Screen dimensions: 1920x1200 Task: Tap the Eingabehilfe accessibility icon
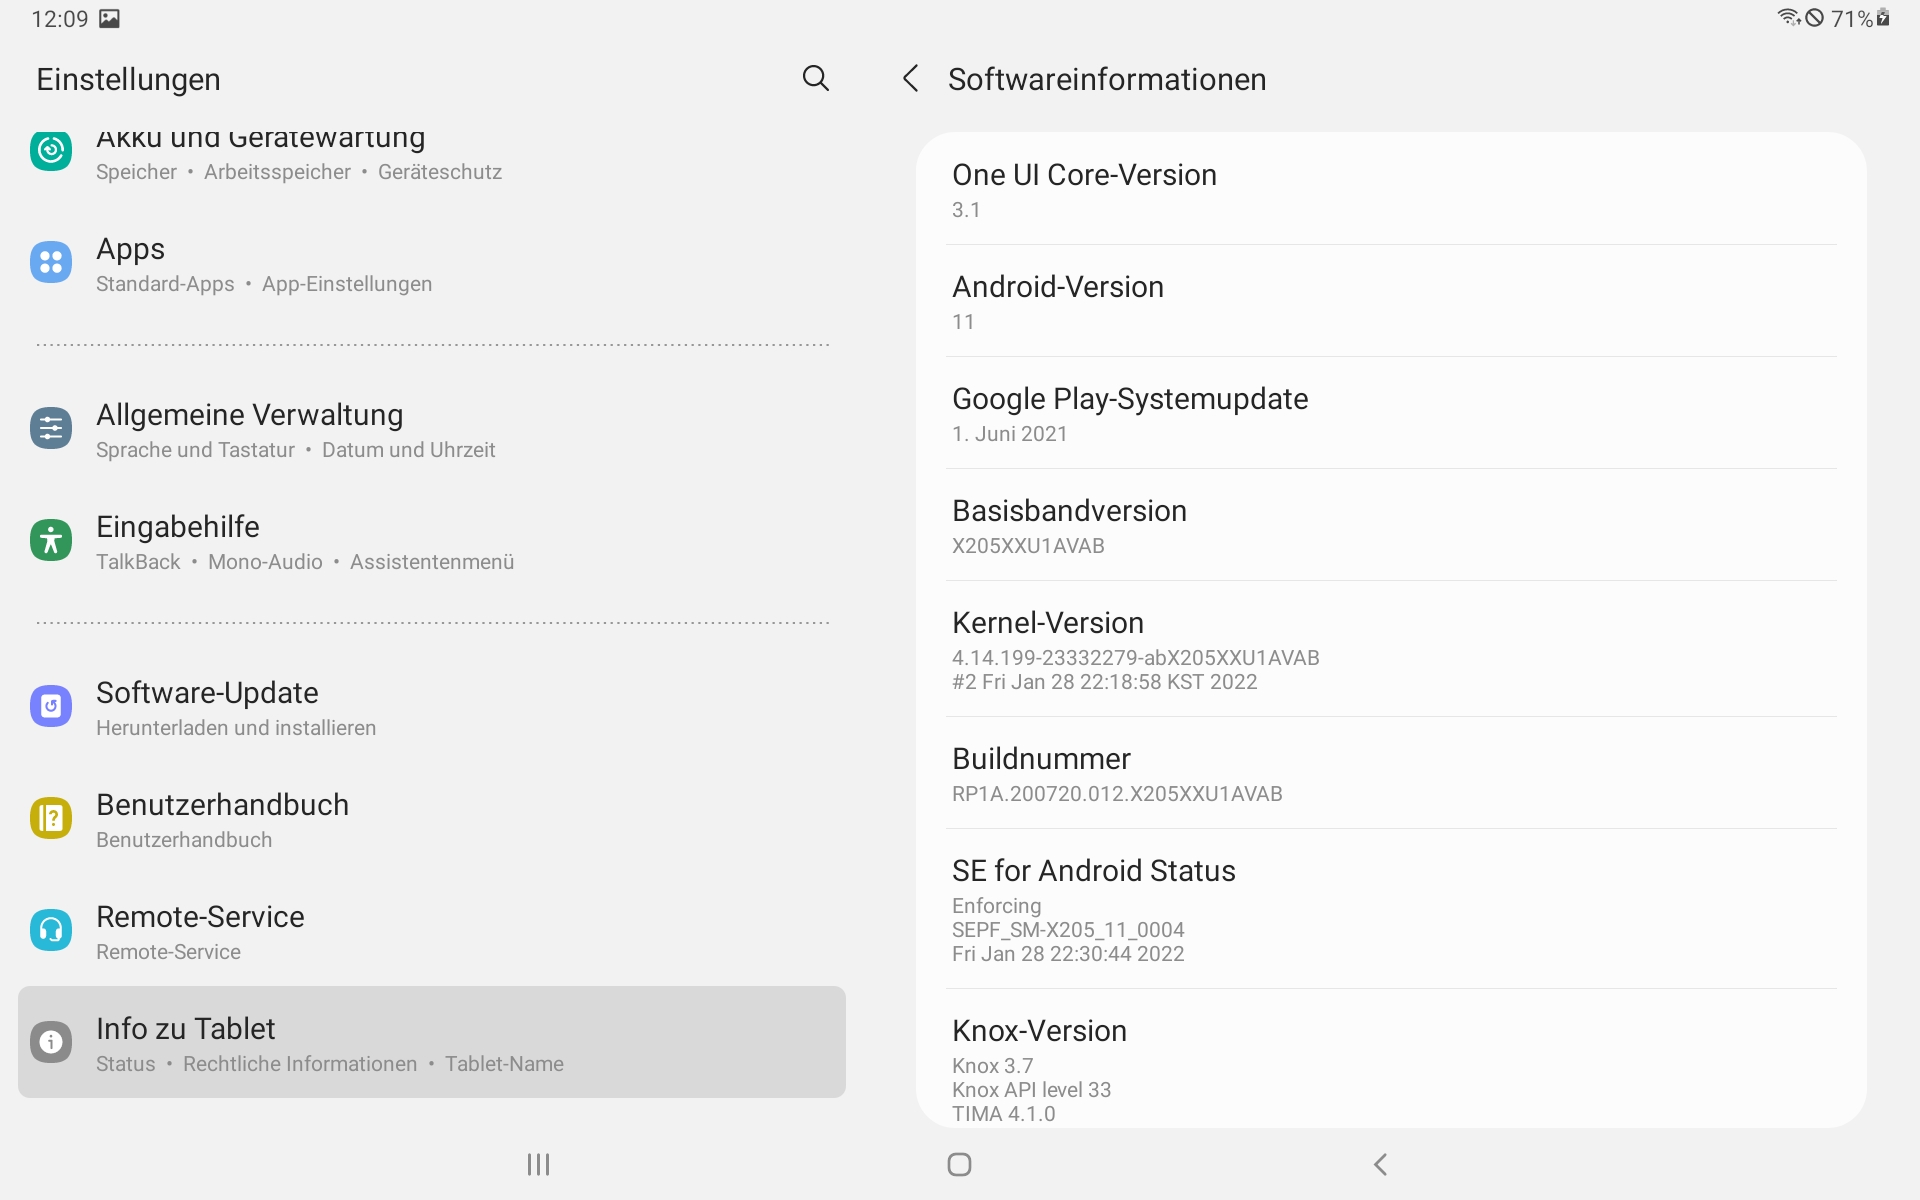pyautogui.click(x=51, y=541)
